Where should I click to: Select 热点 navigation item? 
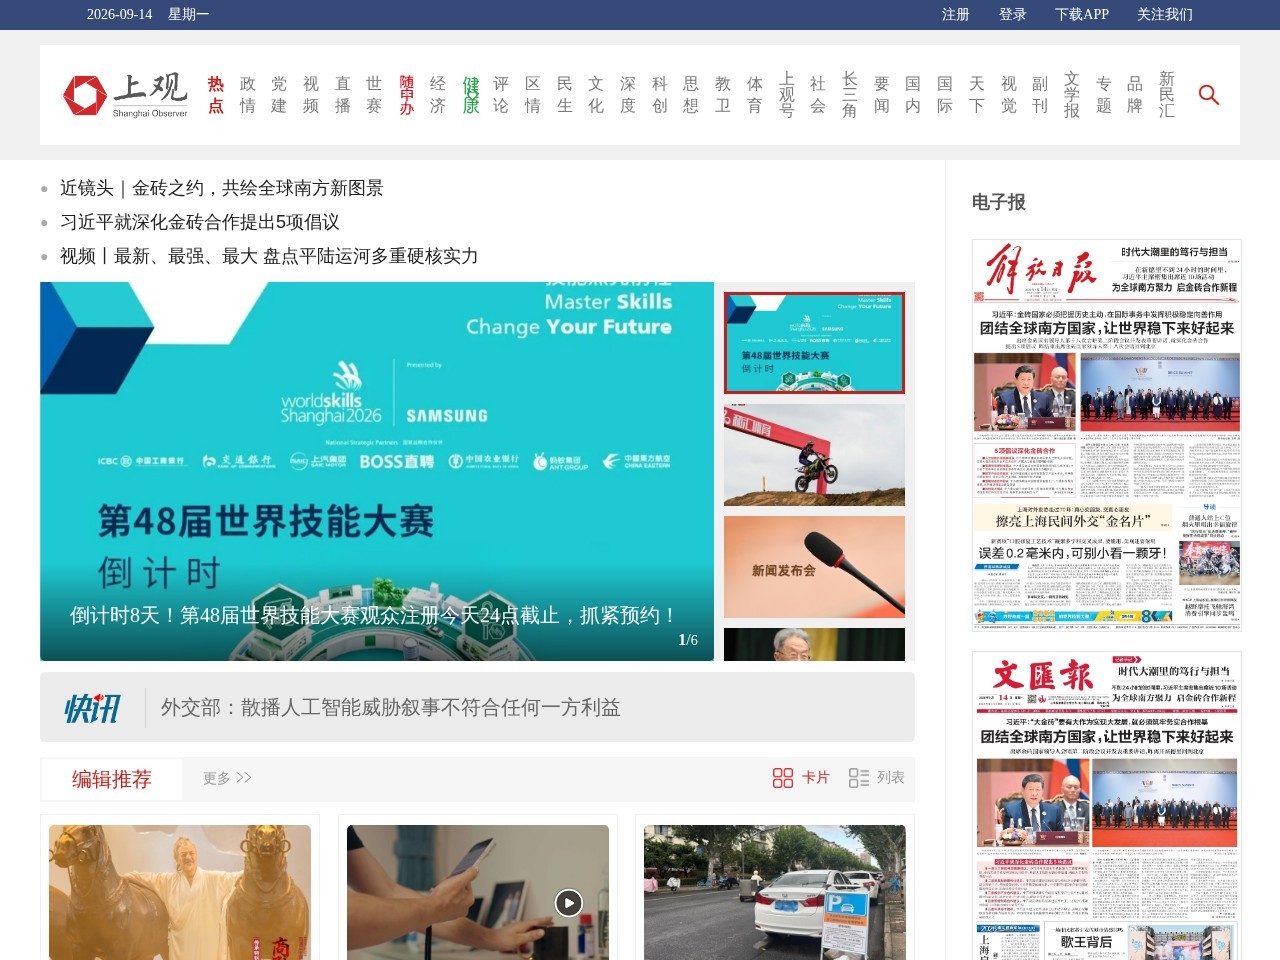216,95
